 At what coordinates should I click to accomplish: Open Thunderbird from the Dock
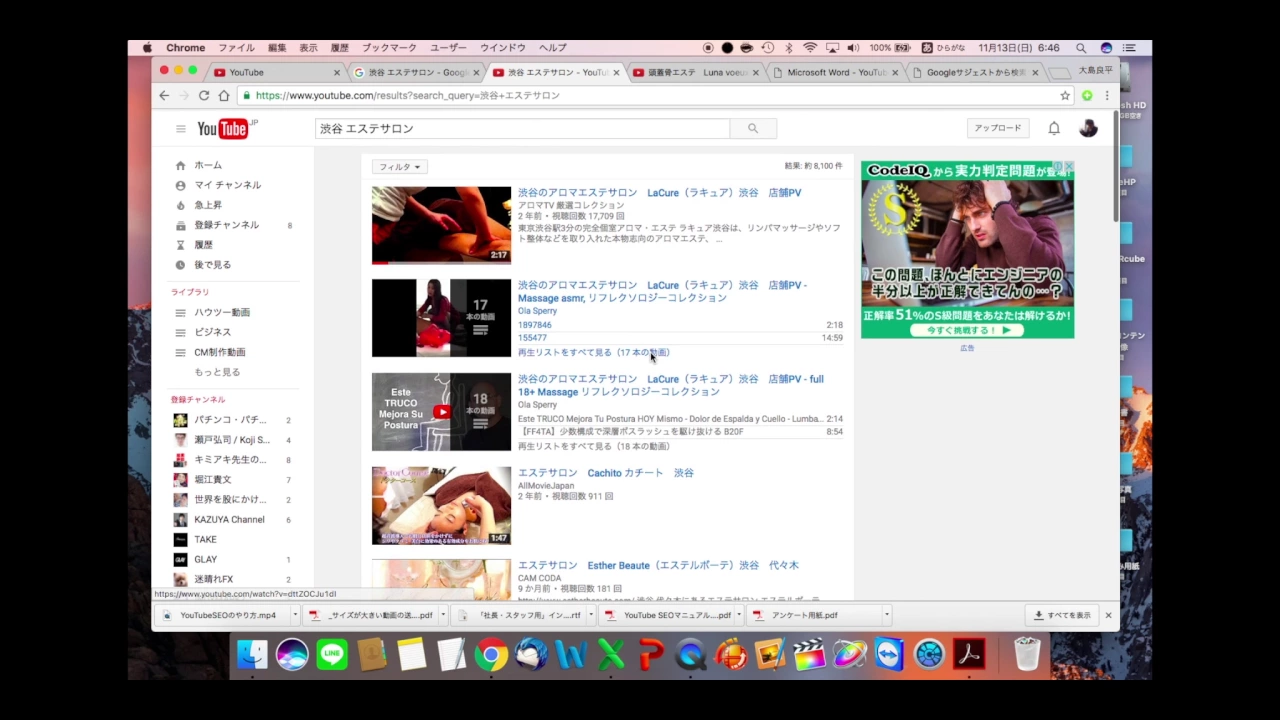(x=531, y=654)
